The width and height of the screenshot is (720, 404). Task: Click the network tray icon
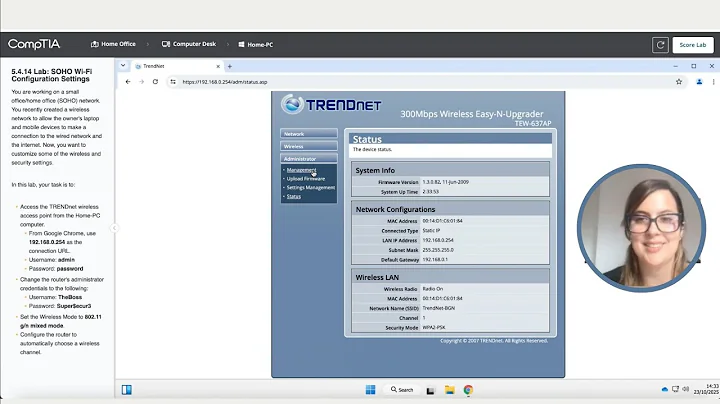coord(675,389)
